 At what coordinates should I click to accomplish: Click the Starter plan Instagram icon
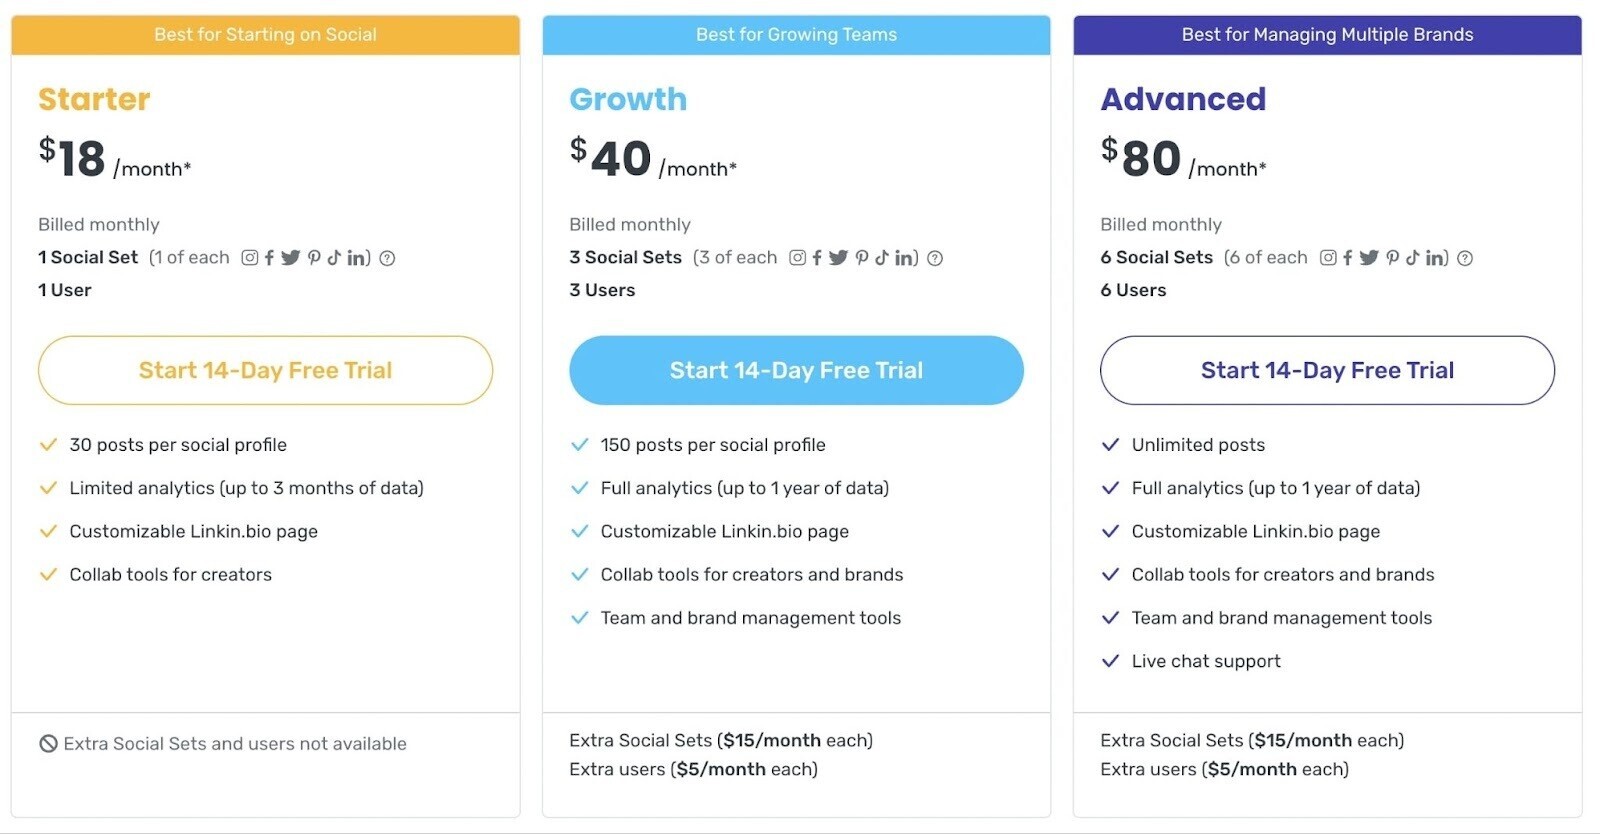(x=250, y=258)
